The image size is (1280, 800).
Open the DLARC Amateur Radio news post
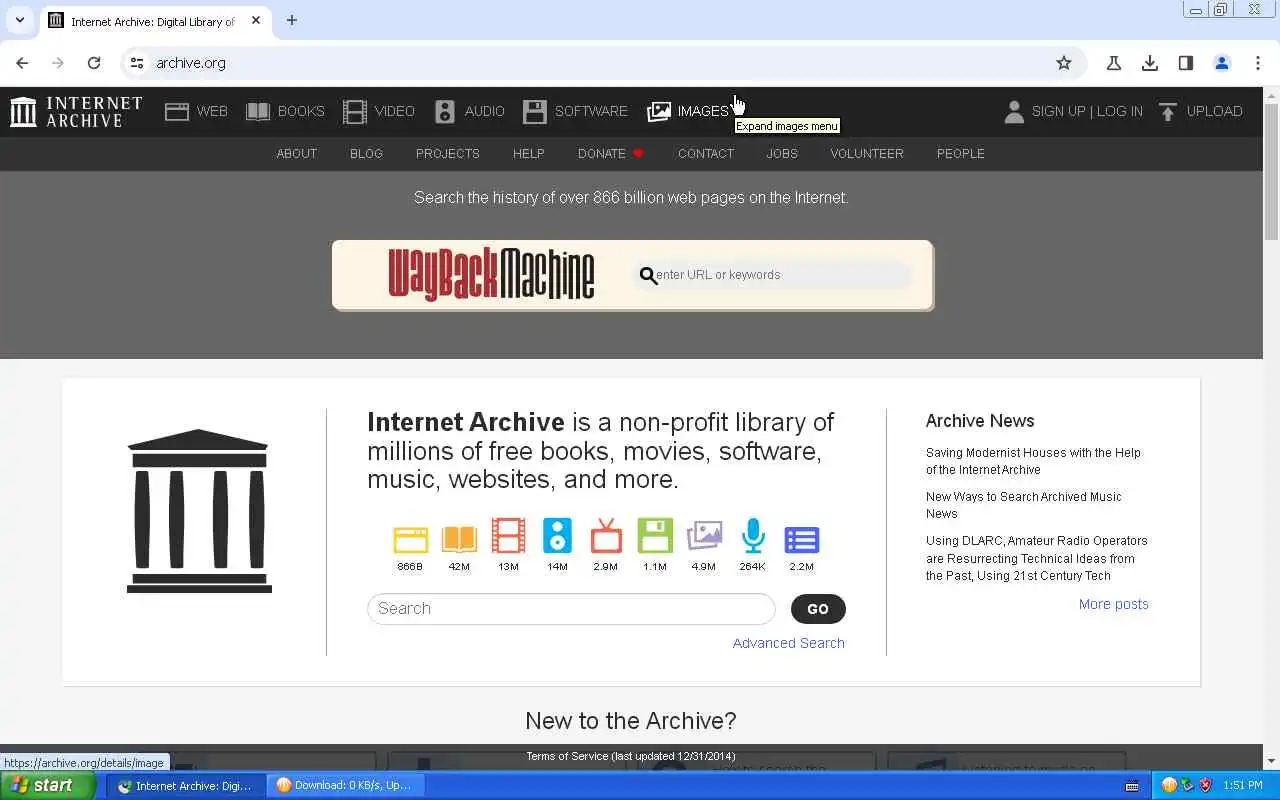point(1036,558)
